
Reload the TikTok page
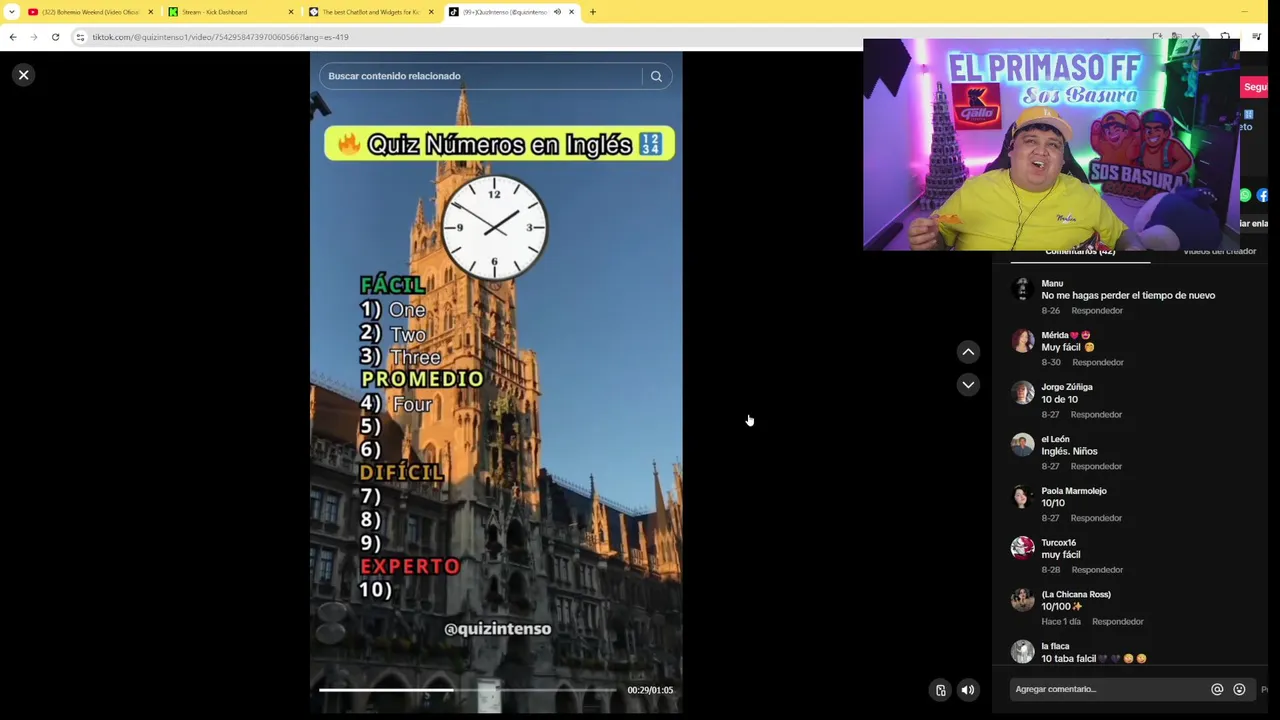pyautogui.click(x=55, y=37)
